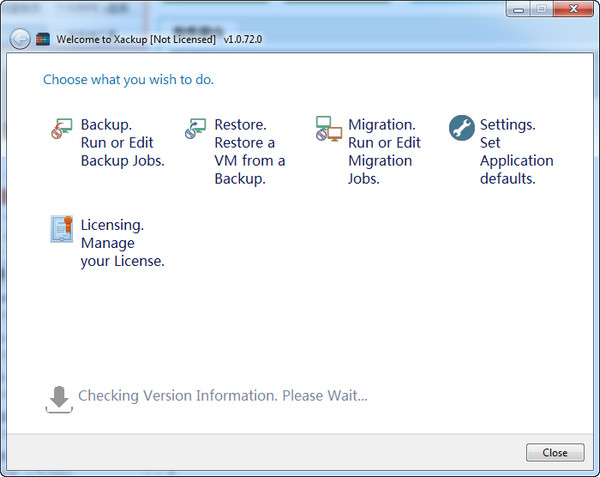Maximize the Xackup window
Image resolution: width=600 pixels, height=477 pixels.
tap(541, 9)
